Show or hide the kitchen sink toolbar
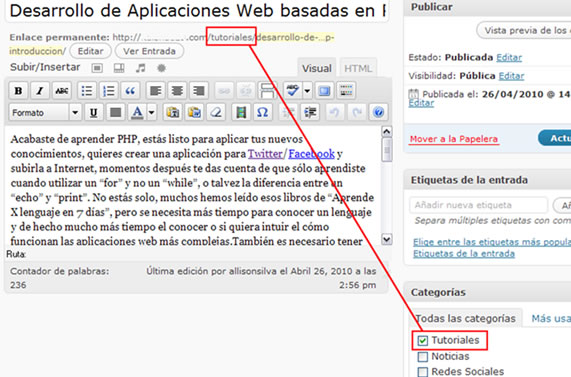This screenshot has width=571, height=377. 346,91
